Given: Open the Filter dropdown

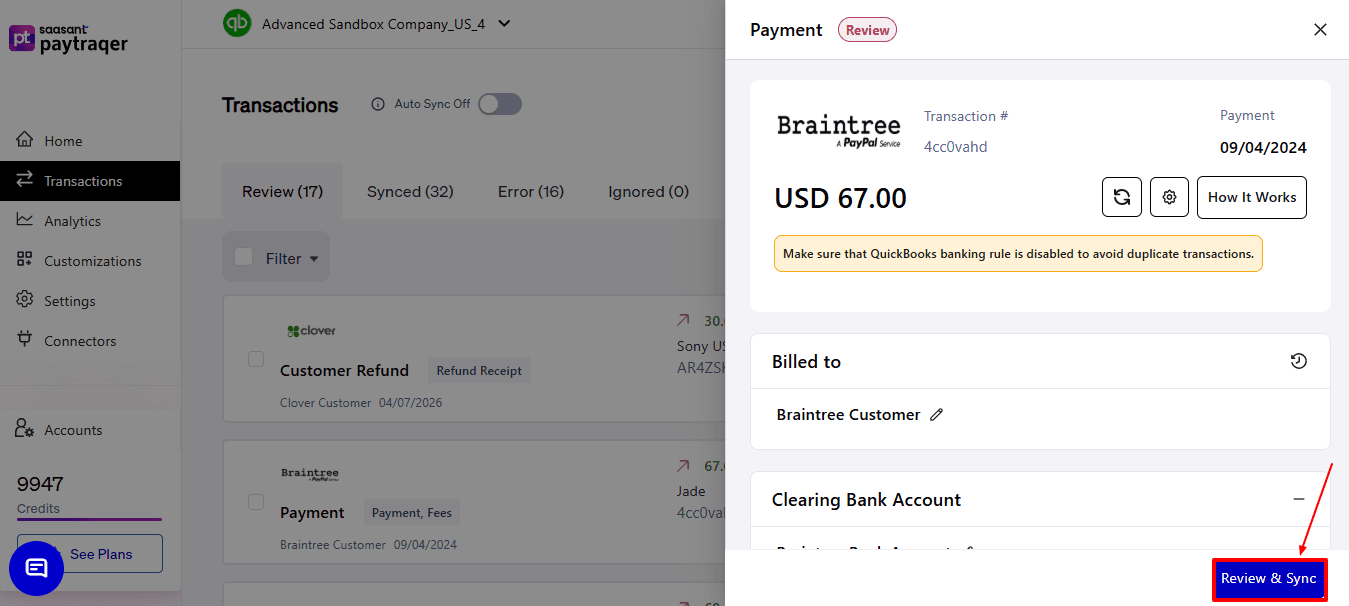Looking at the screenshot, I should point(276,257).
